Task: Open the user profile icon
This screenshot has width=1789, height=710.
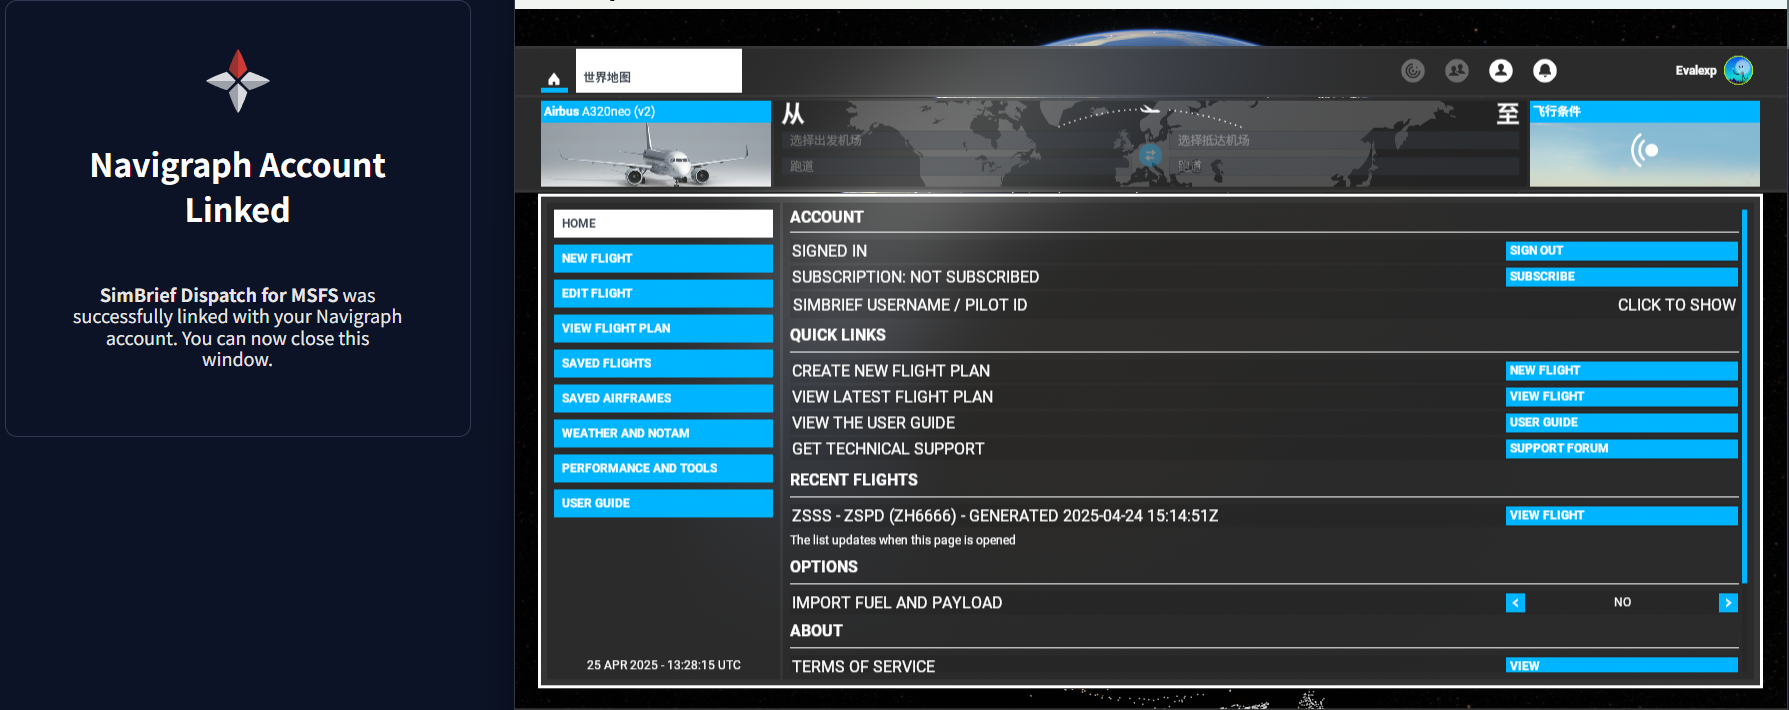Action: pyautogui.click(x=1500, y=70)
